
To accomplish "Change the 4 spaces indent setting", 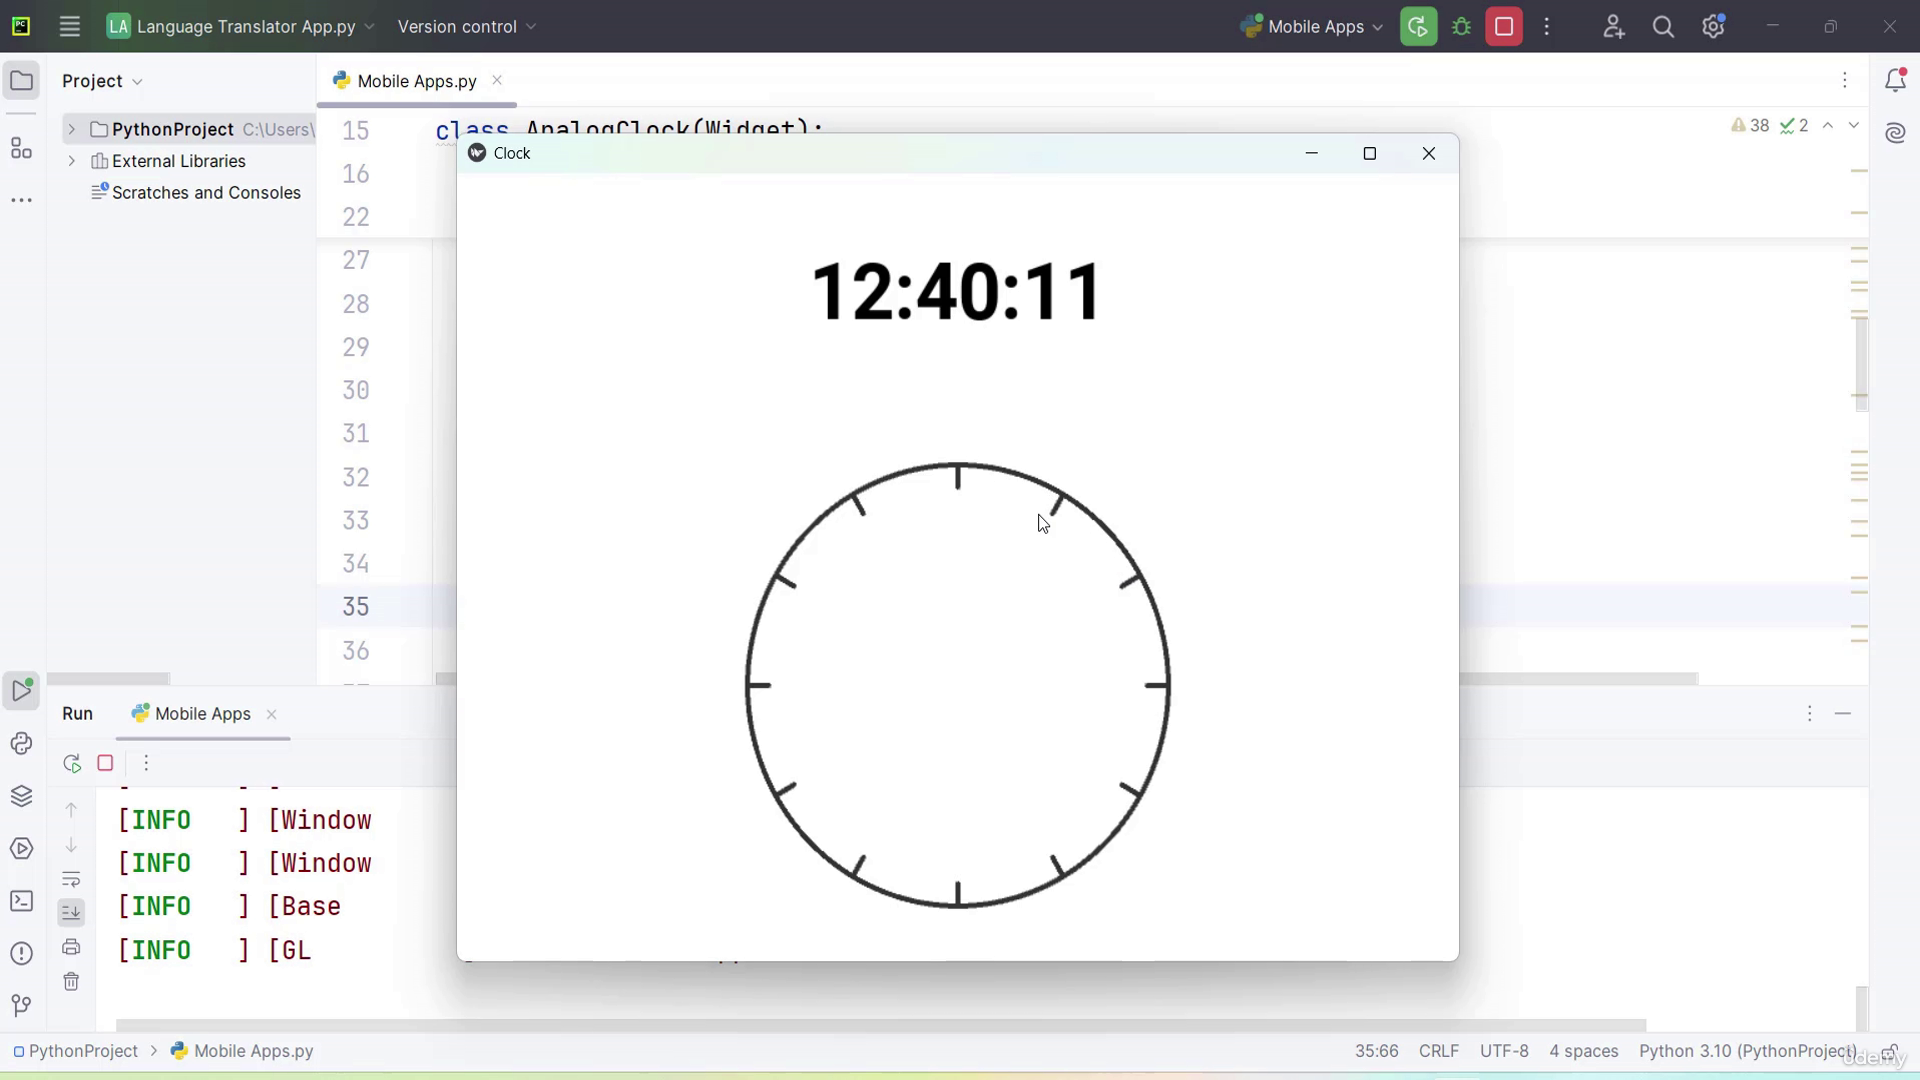I will tap(1584, 1051).
